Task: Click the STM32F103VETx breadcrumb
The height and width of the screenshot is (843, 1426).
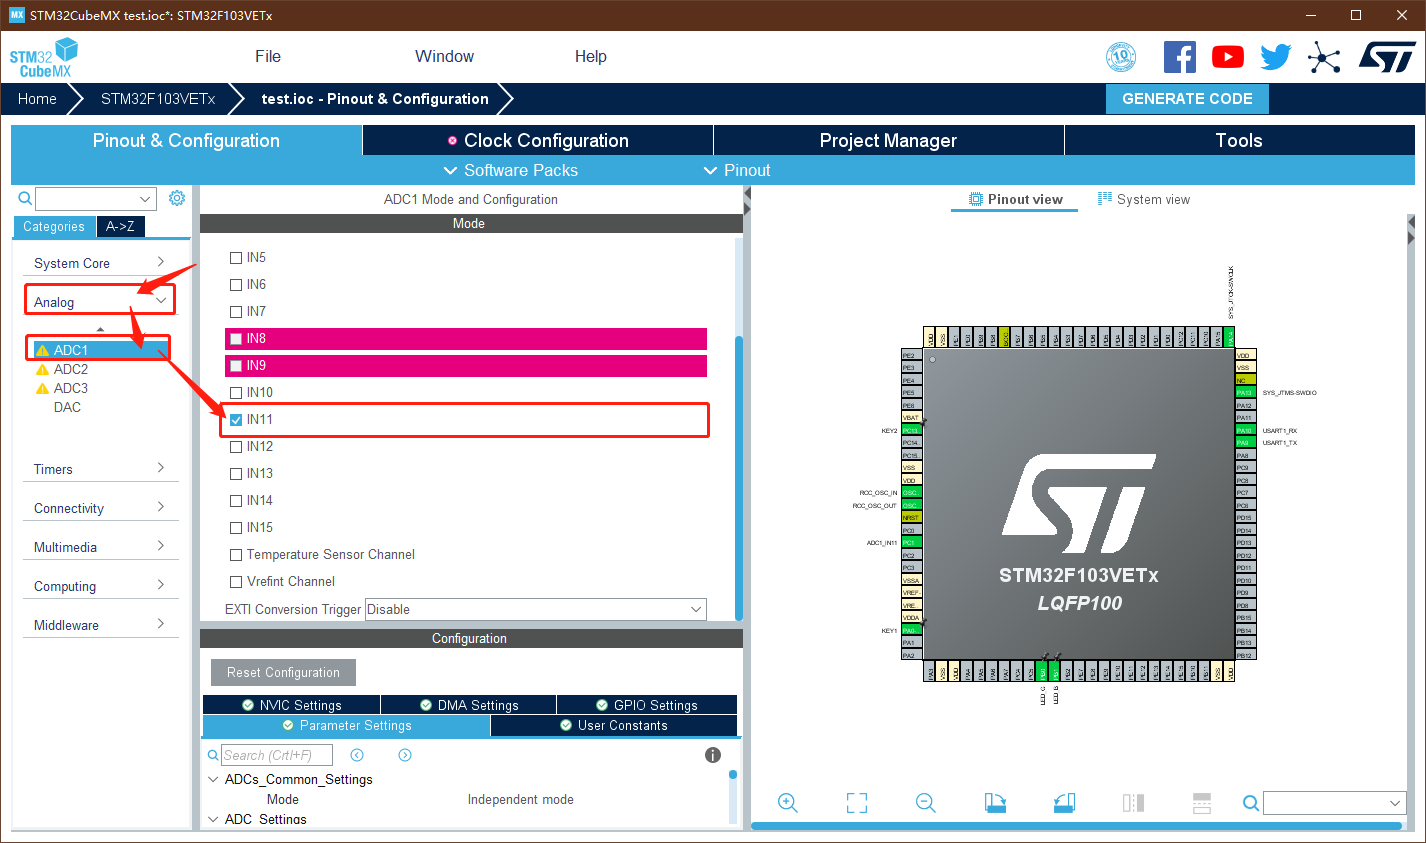Action: pyautogui.click(x=158, y=99)
